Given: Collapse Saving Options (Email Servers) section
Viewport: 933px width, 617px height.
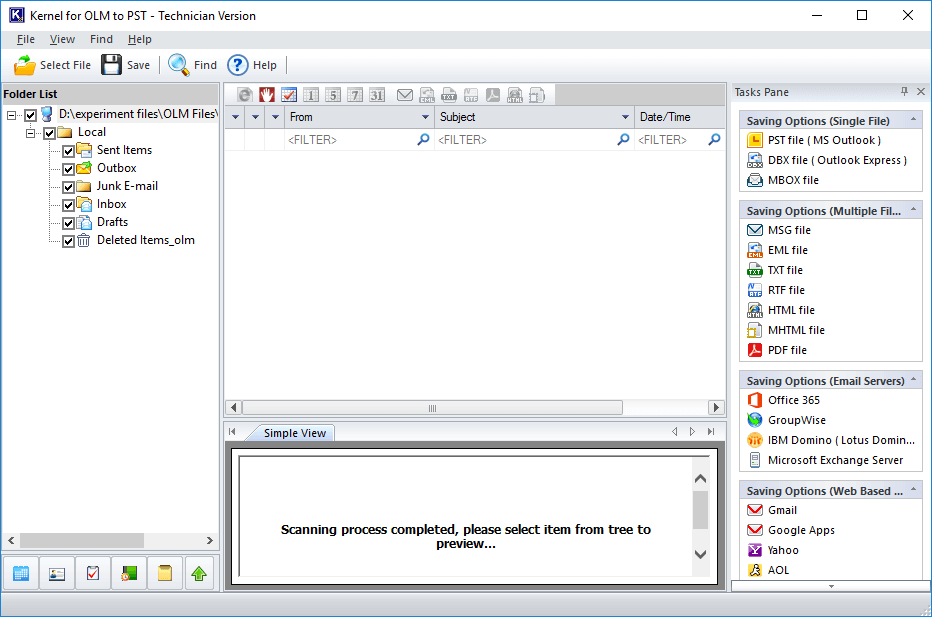Looking at the screenshot, I should pyautogui.click(x=913, y=380).
